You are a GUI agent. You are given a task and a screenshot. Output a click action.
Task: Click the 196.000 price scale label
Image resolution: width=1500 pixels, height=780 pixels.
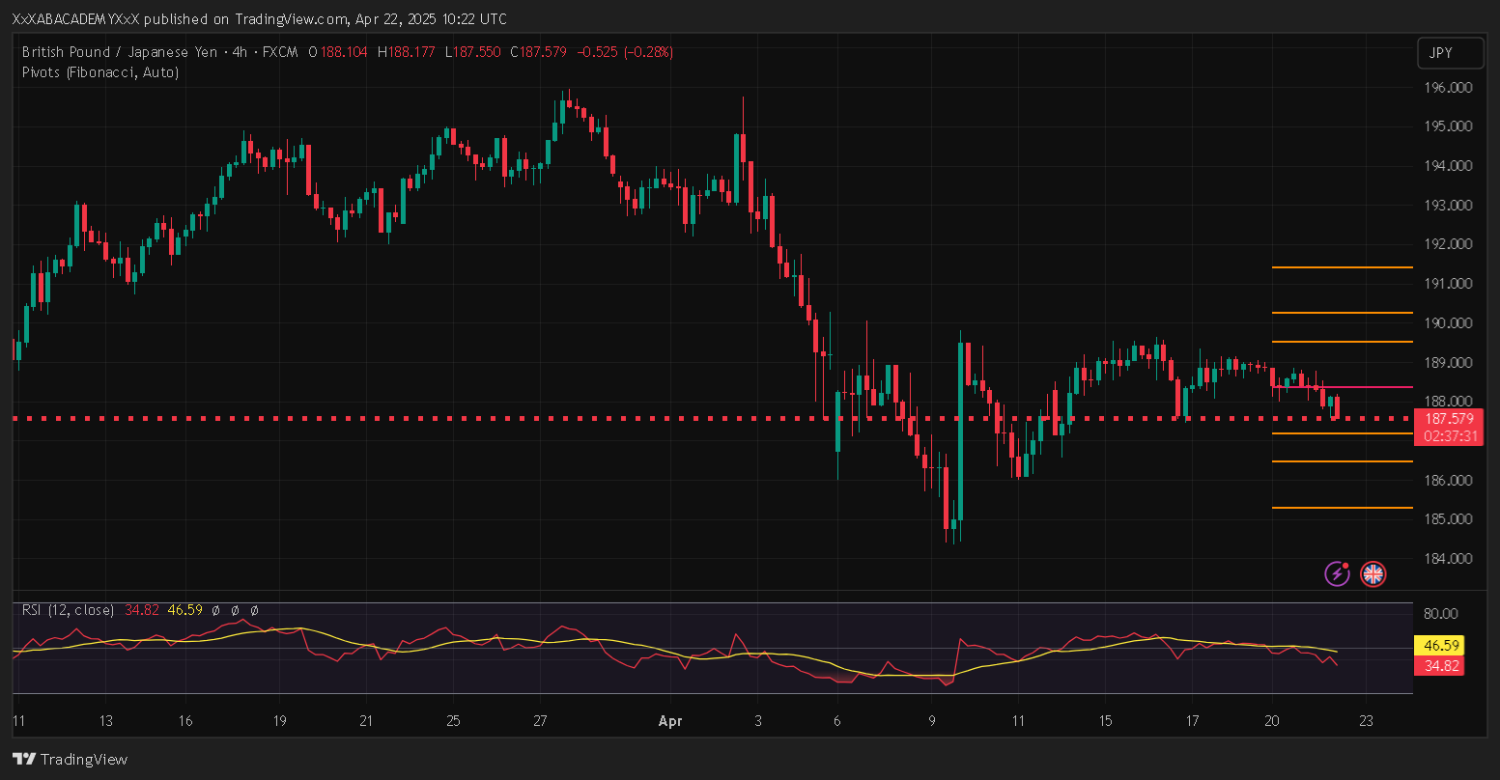(x=1446, y=88)
